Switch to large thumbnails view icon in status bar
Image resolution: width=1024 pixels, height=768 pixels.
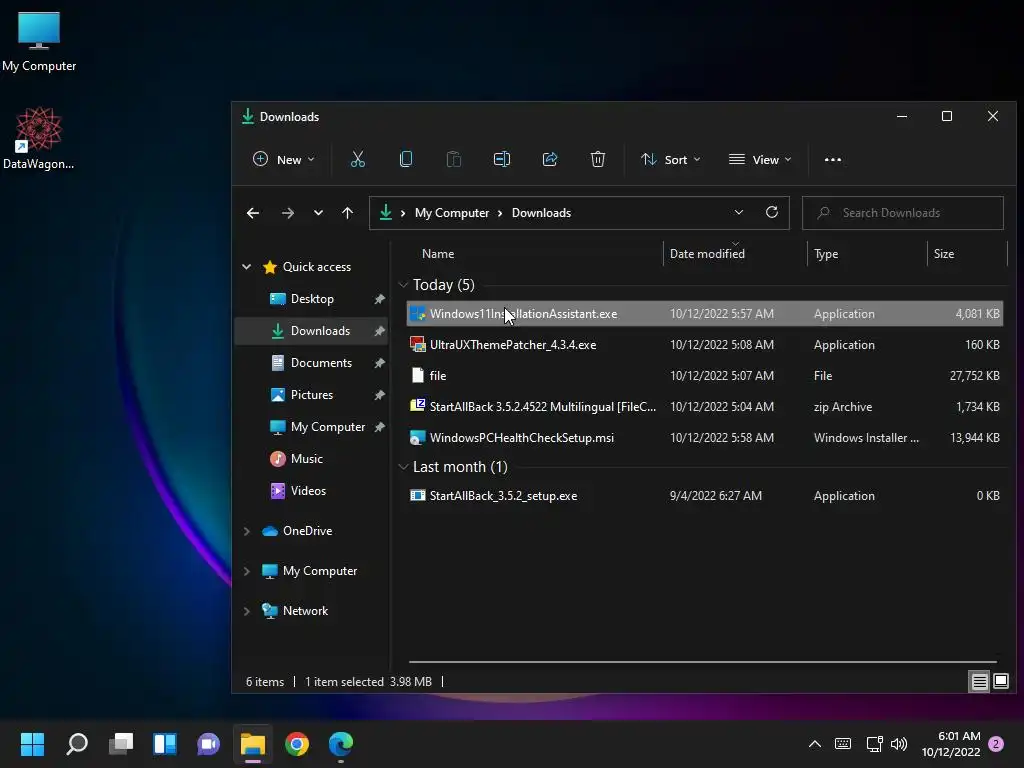(x=1000, y=682)
